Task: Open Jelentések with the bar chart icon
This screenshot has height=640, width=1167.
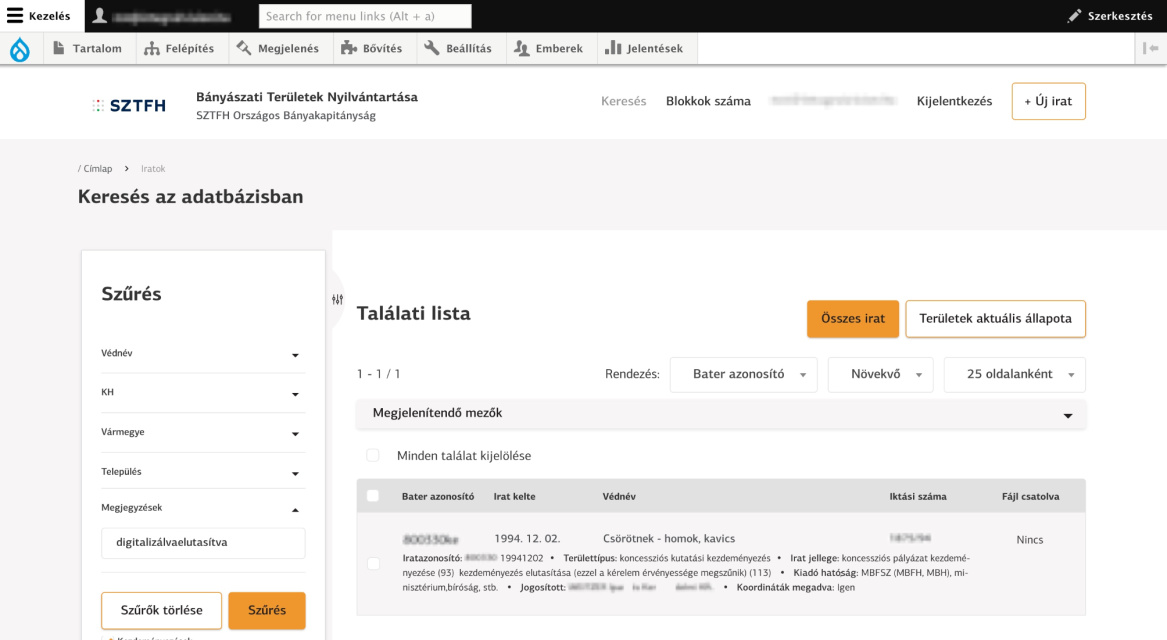Action: click(612, 47)
